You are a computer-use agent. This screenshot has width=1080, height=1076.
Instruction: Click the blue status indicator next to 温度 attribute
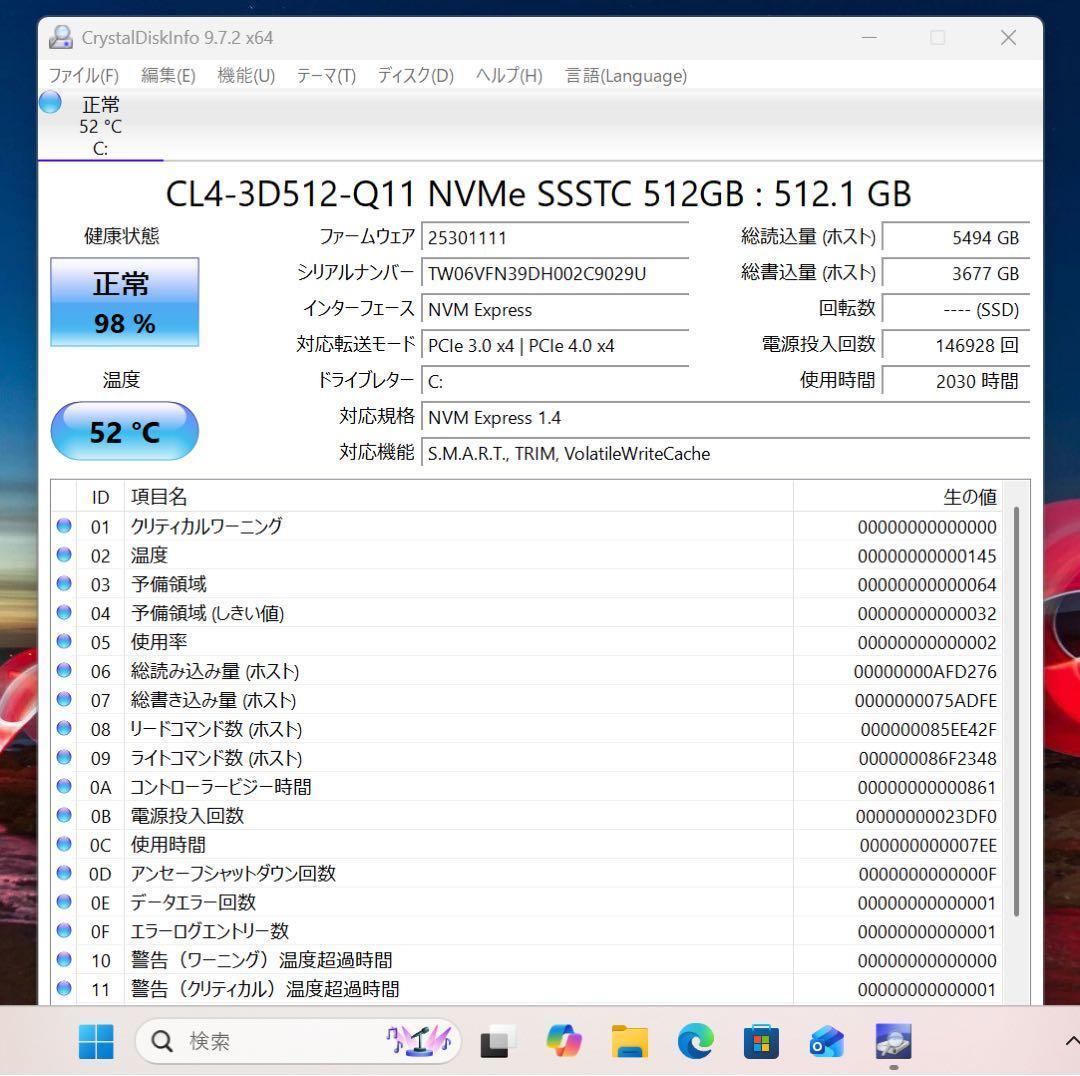(x=63, y=555)
